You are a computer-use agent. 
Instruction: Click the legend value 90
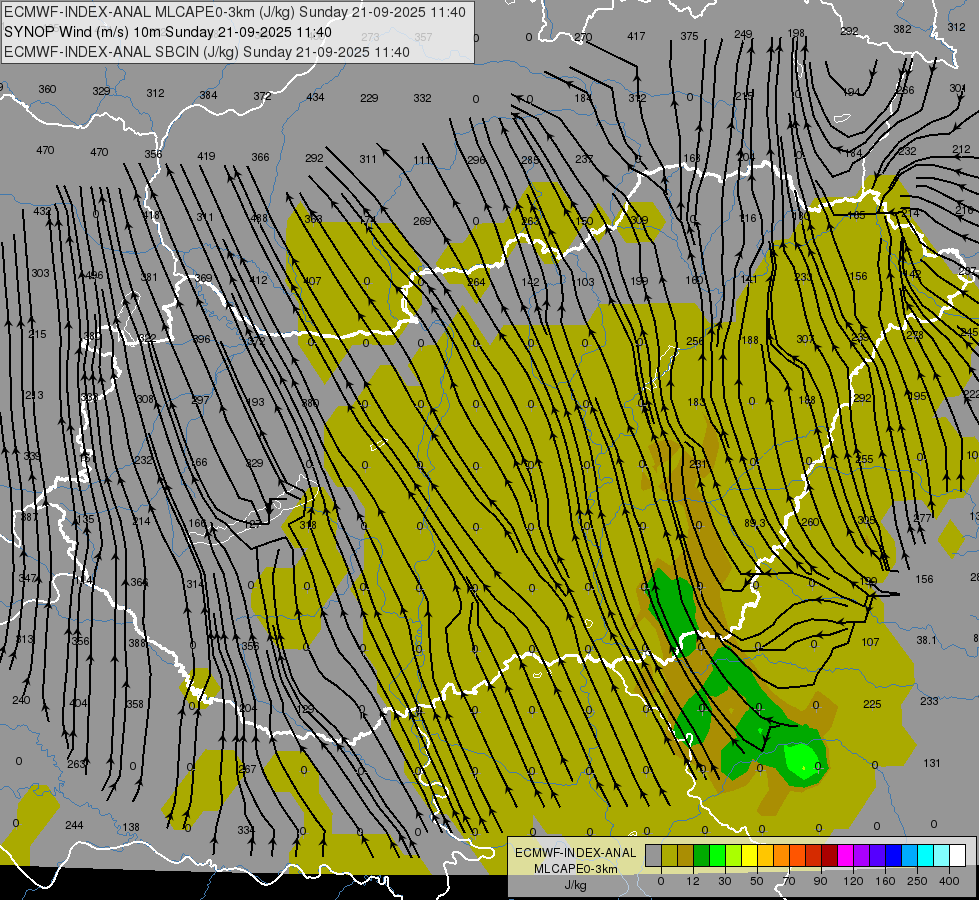coord(820,881)
